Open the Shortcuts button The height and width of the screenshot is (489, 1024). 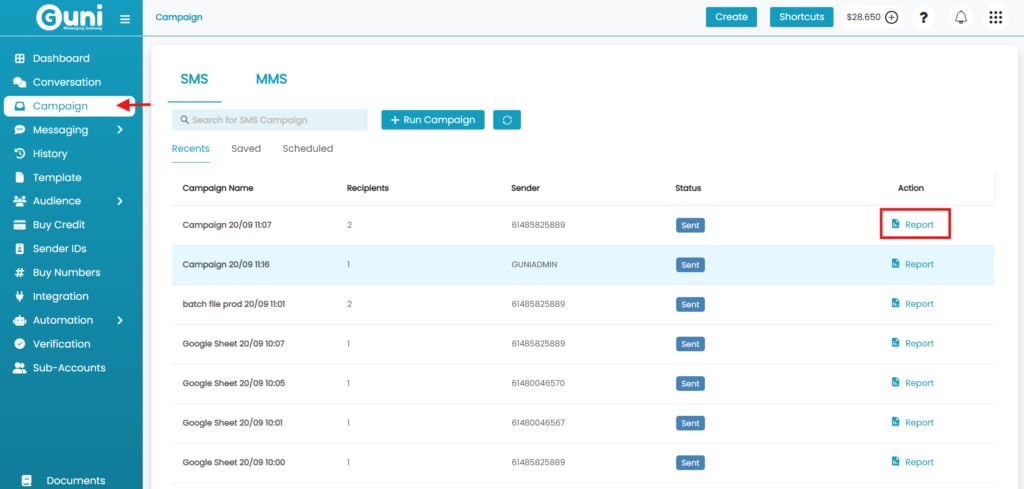pos(801,17)
